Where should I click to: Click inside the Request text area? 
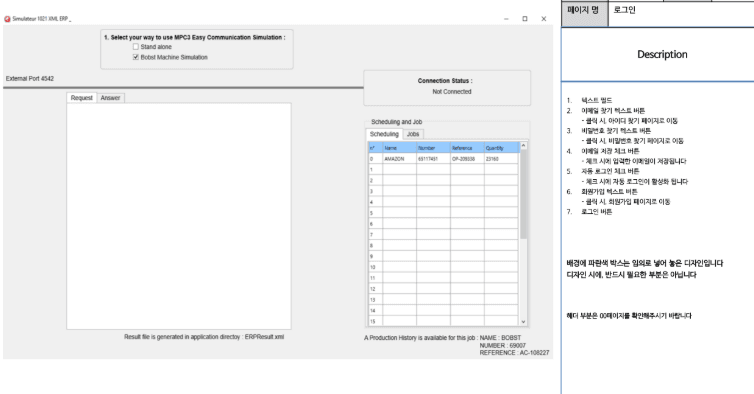(179, 216)
